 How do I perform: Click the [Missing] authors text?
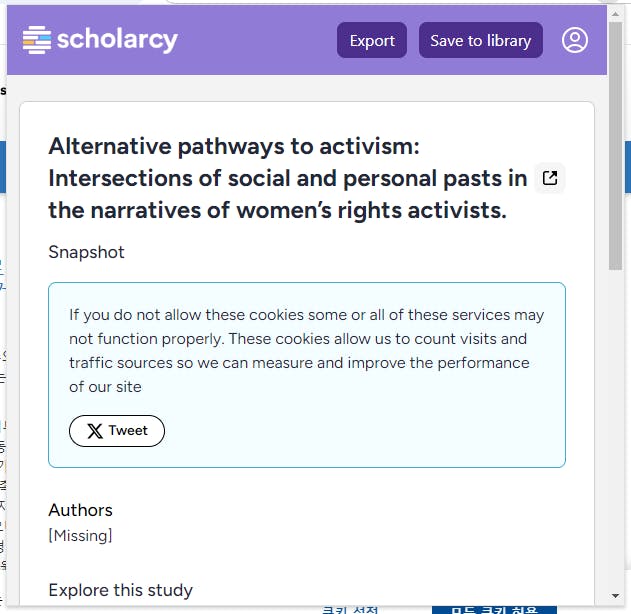click(80, 536)
